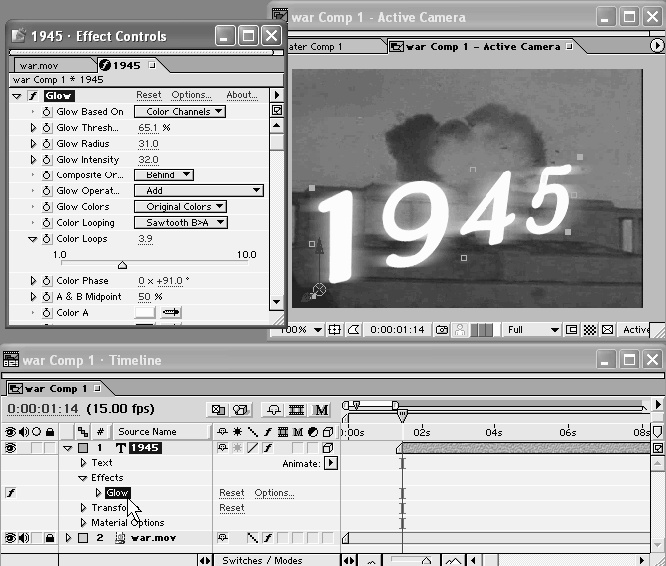Click Reset in Effect Controls Glow header
The image size is (666, 566).
click(x=149, y=96)
